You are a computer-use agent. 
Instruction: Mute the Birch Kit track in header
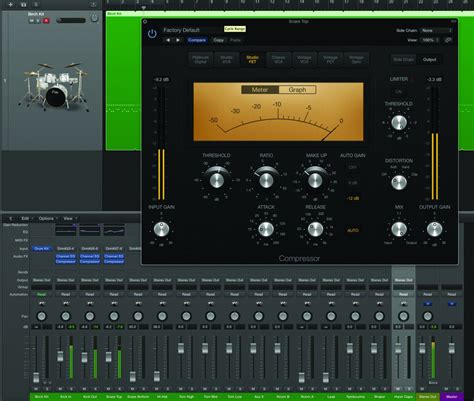(x=32, y=21)
